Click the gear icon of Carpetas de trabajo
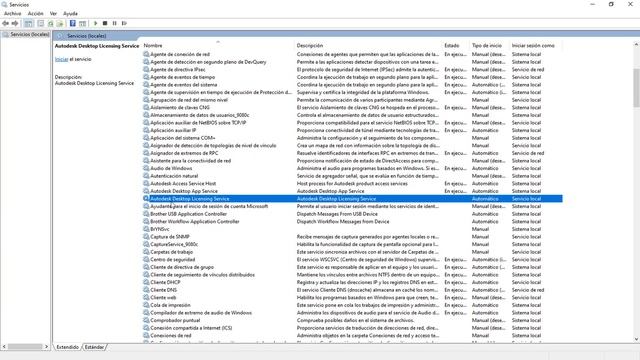 click(x=146, y=252)
